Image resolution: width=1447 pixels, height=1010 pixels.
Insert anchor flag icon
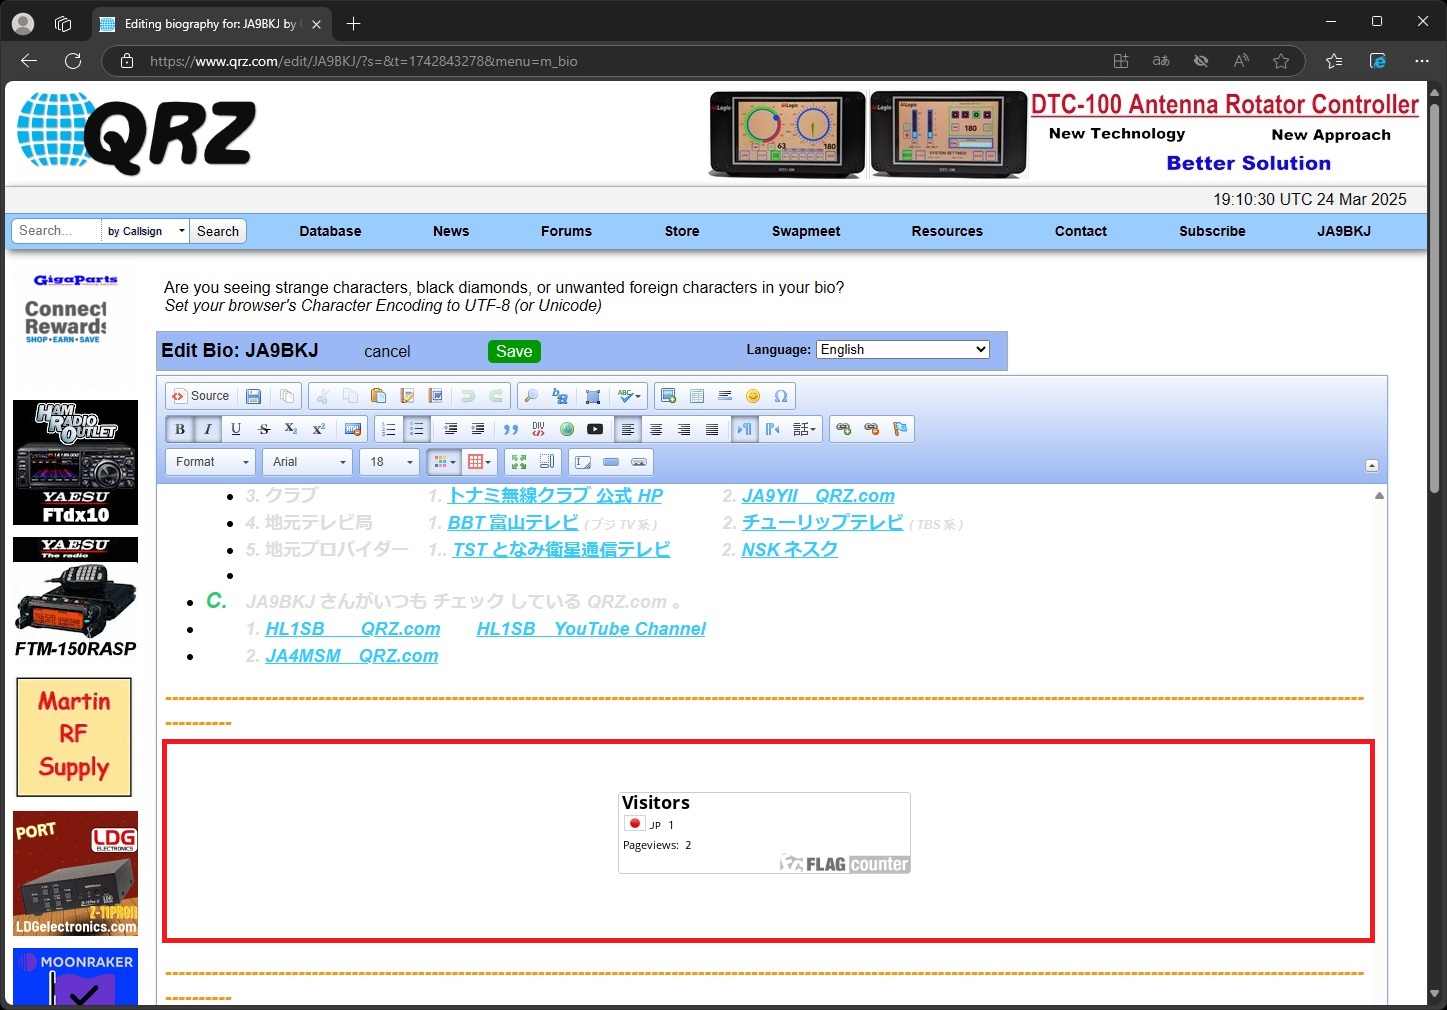[900, 429]
